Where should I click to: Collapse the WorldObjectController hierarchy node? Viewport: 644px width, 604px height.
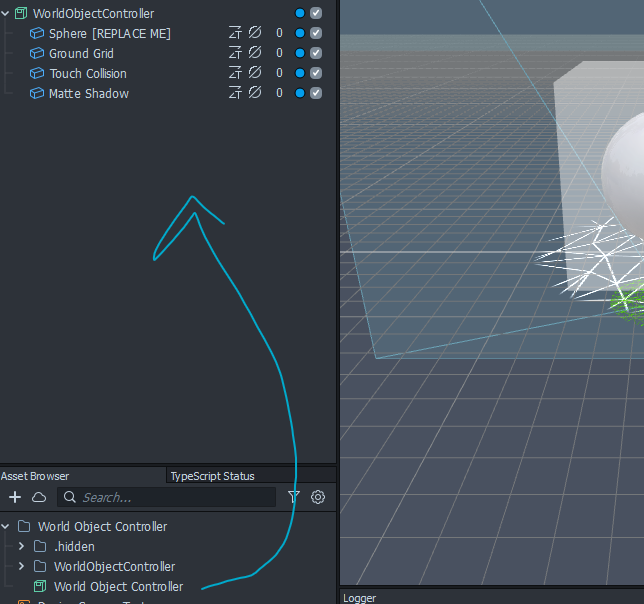(6, 14)
